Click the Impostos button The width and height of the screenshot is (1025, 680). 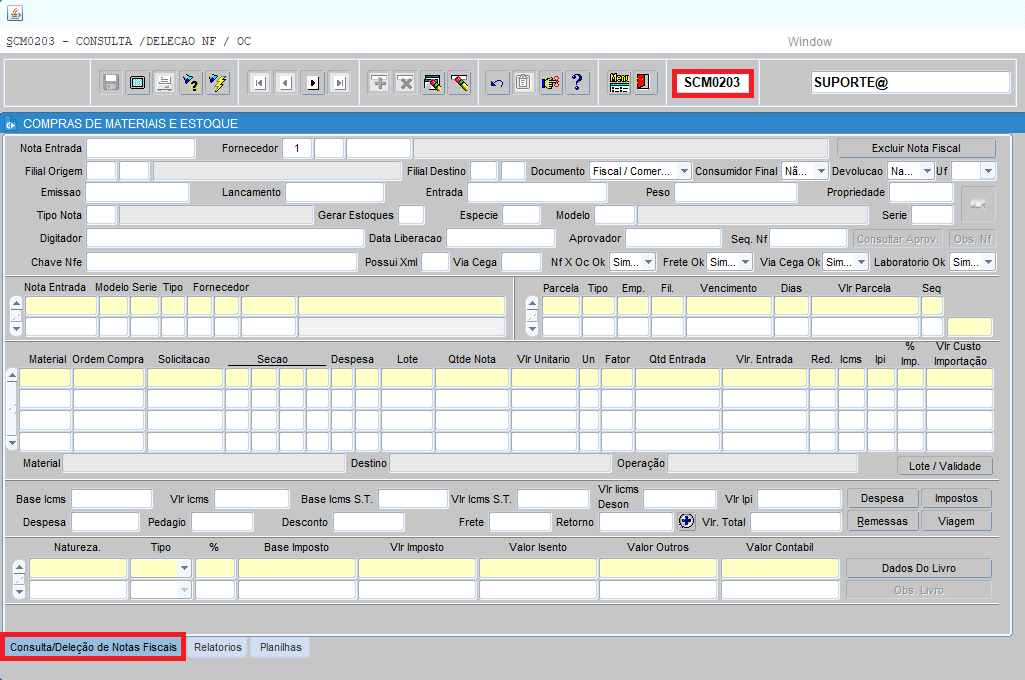tap(956, 498)
